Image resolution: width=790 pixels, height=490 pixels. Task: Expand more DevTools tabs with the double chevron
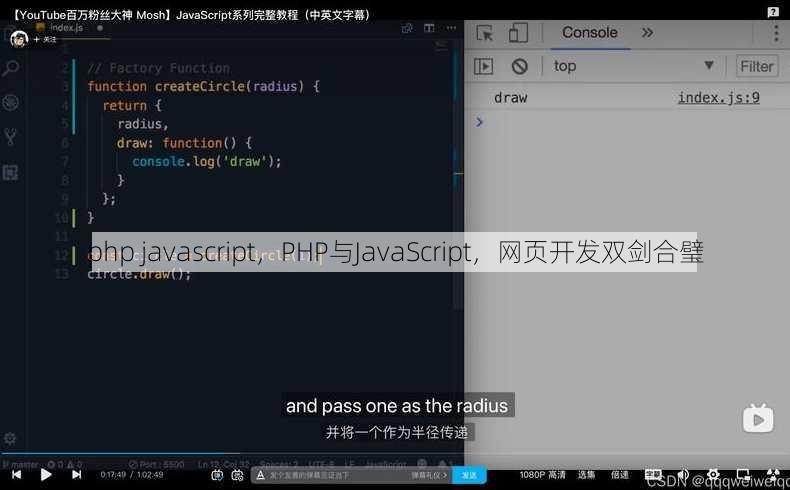pyautogui.click(x=647, y=33)
